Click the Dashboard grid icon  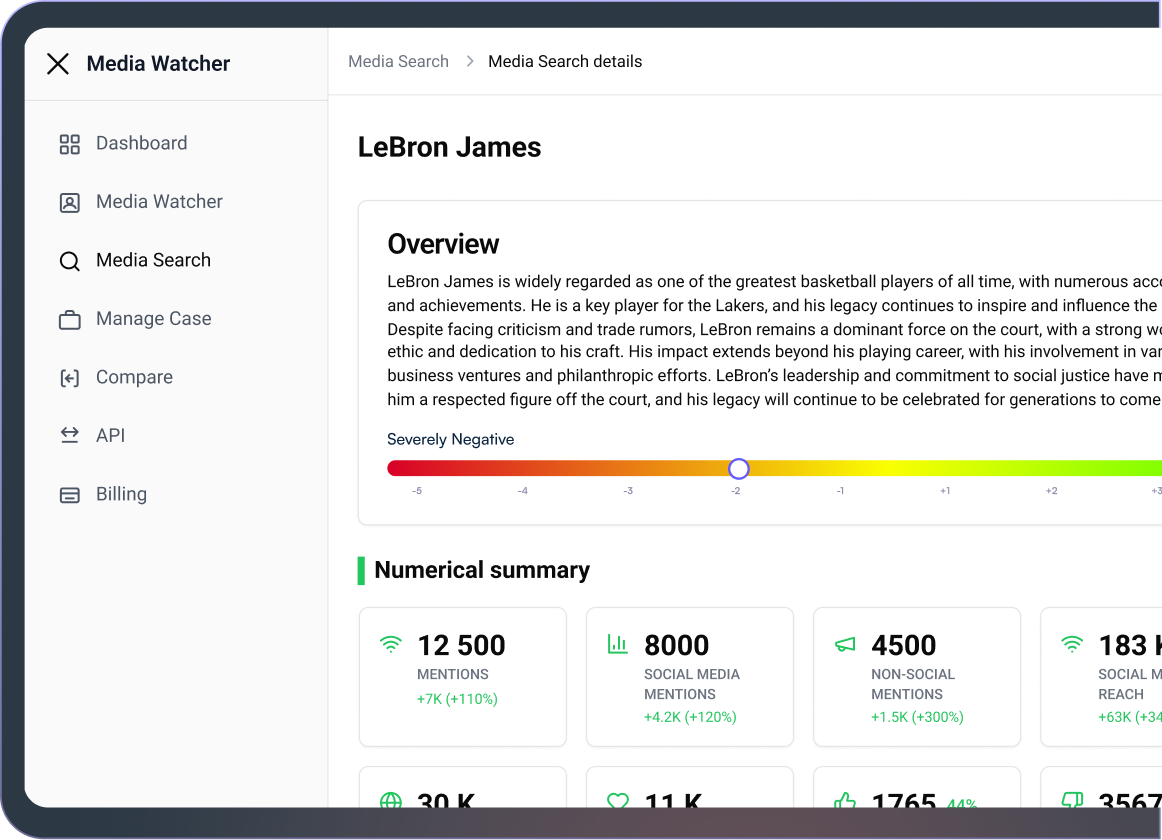pos(70,144)
